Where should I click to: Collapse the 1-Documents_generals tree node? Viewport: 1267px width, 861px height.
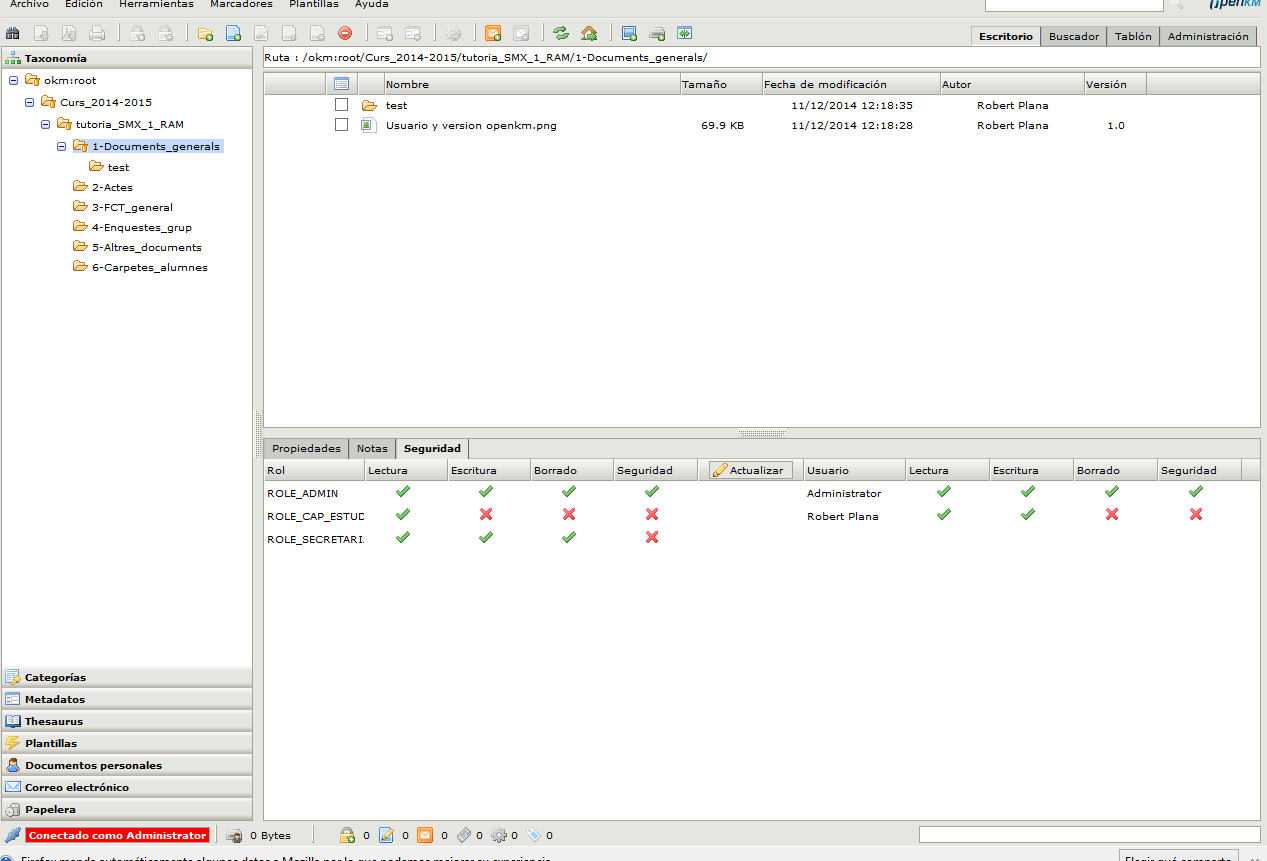coord(62,146)
